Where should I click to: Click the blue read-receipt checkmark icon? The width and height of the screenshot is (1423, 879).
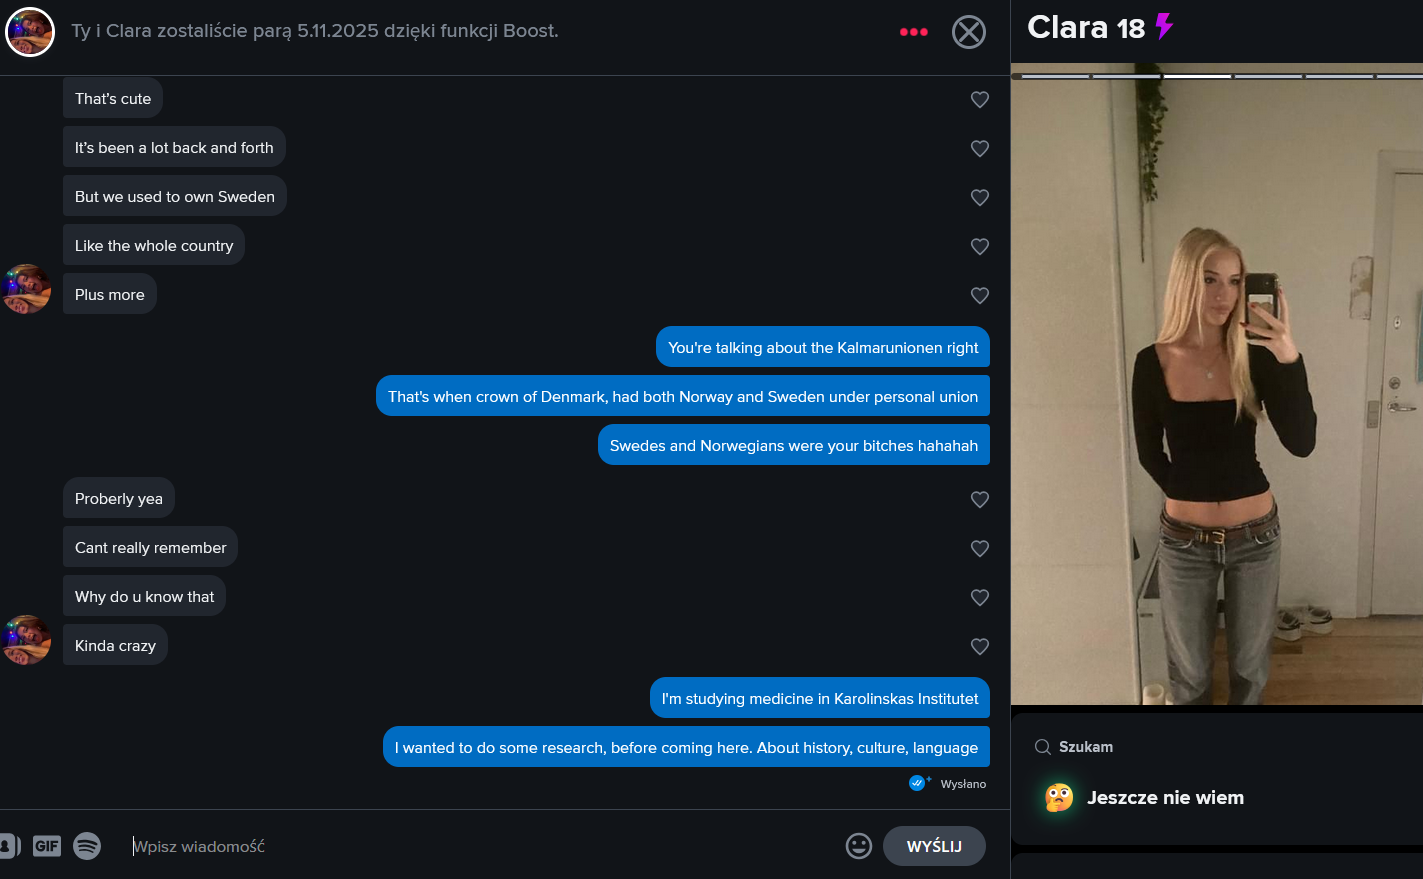pyautogui.click(x=918, y=783)
